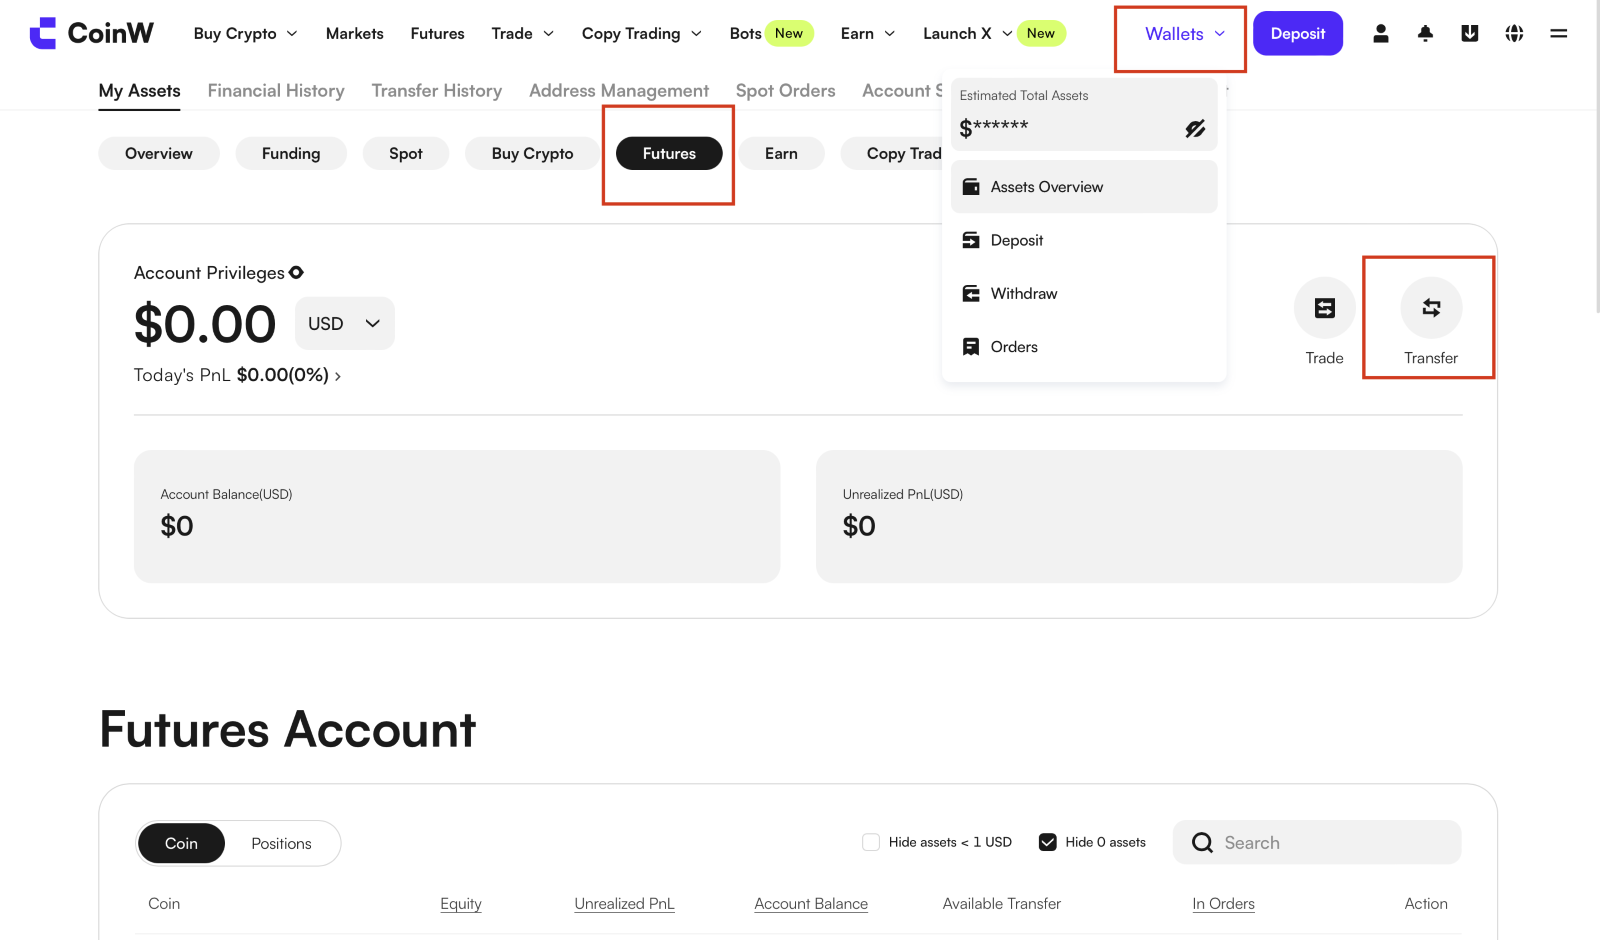Choose Withdraw from Wallets menu
Viewport: 1600px width, 940px height.
click(x=1084, y=293)
